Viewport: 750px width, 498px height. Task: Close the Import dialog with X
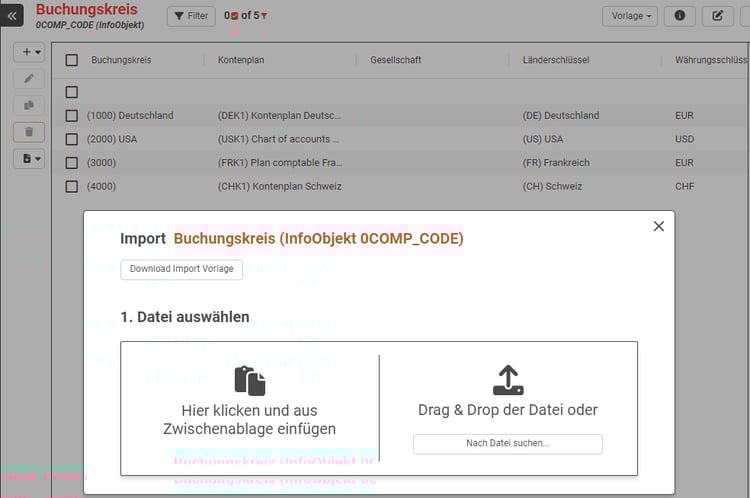pos(659,226)
